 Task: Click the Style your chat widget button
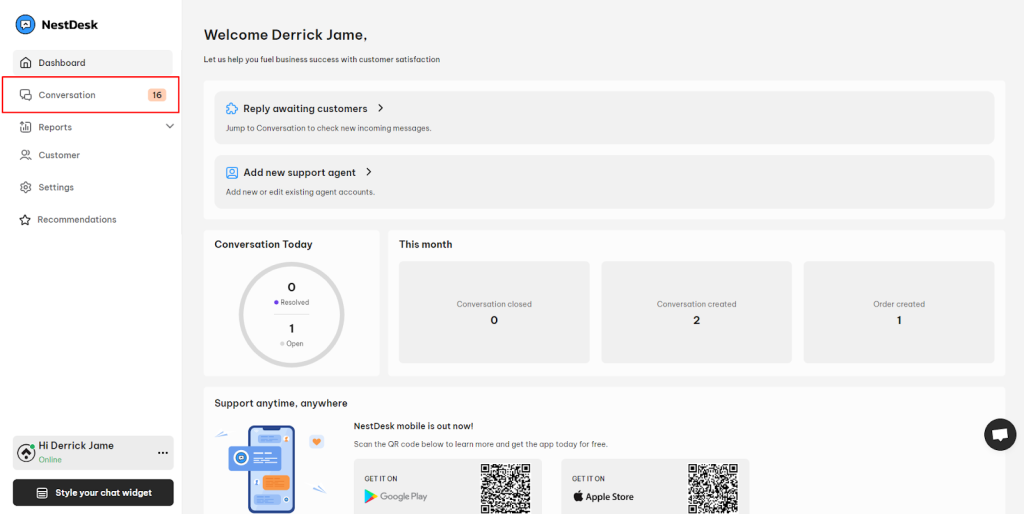coord(93,492)
